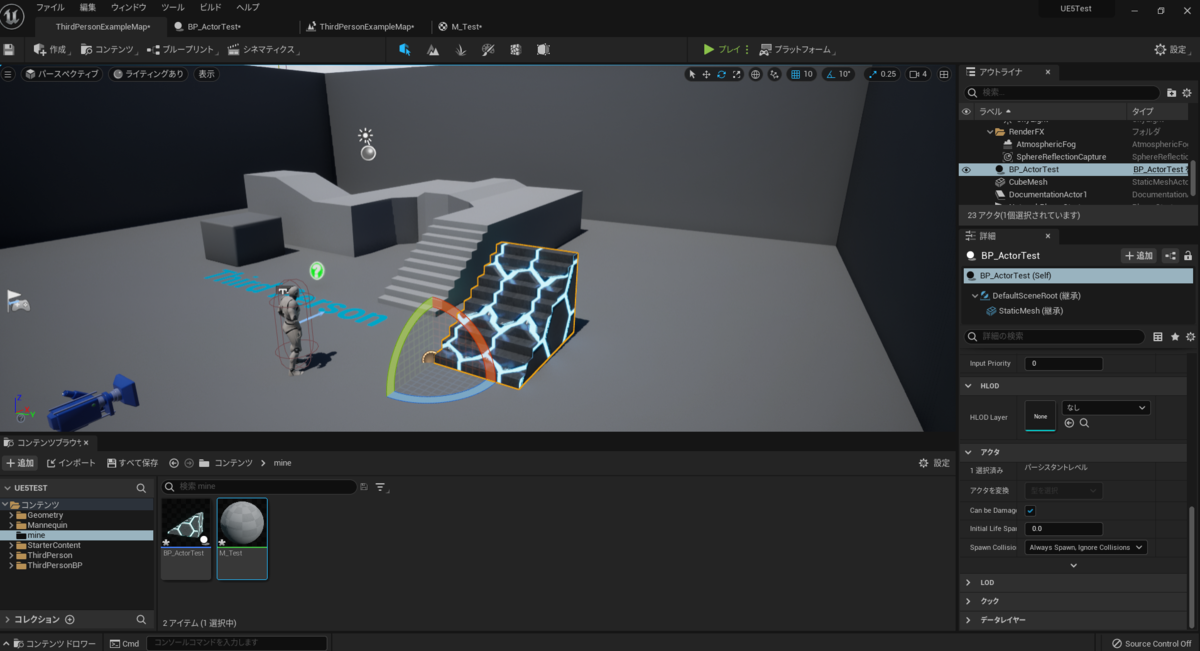
Task: Open the コンテンツドロワー in the status bar
Action: point(52,643)
